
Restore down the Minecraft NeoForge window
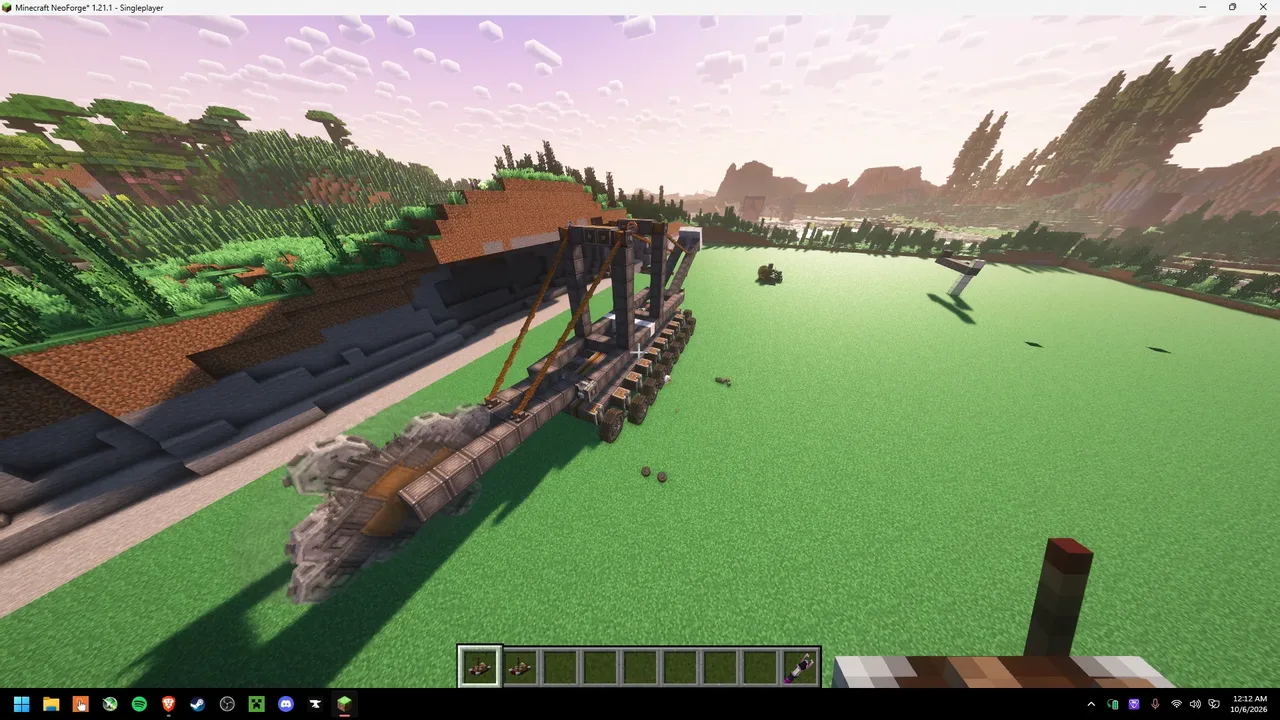point(1232,7)
